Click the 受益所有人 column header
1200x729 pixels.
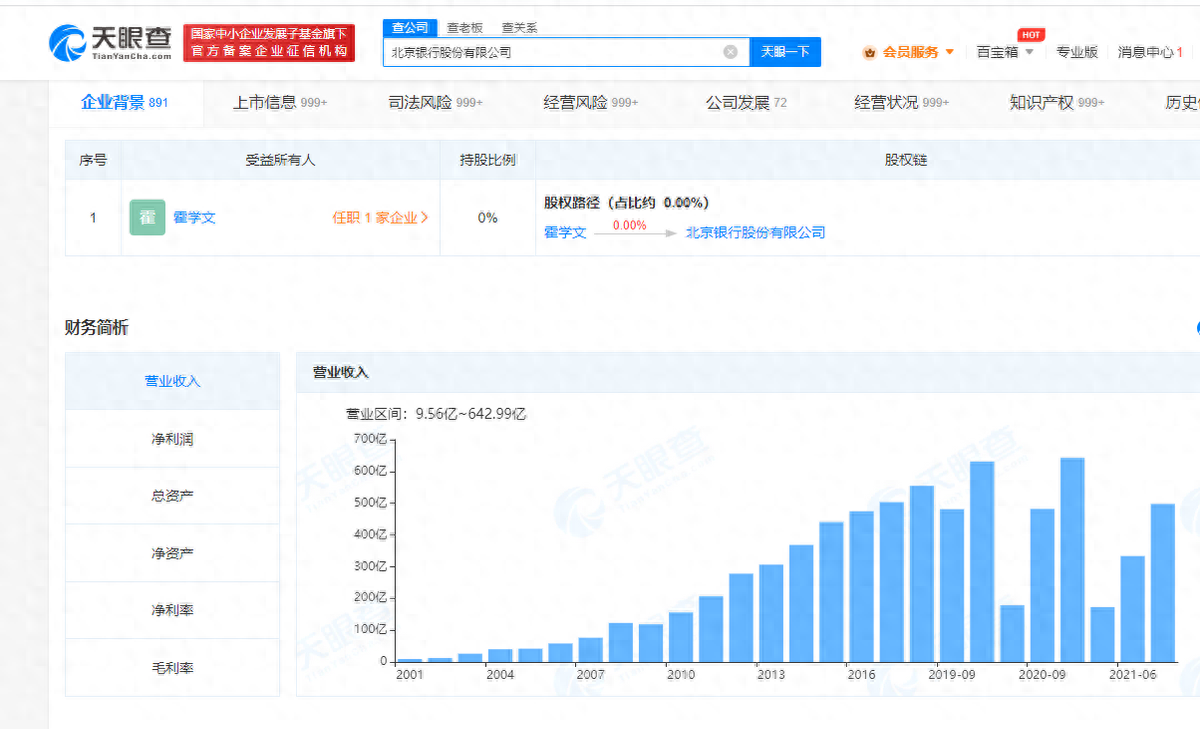[x=280, y=160]
